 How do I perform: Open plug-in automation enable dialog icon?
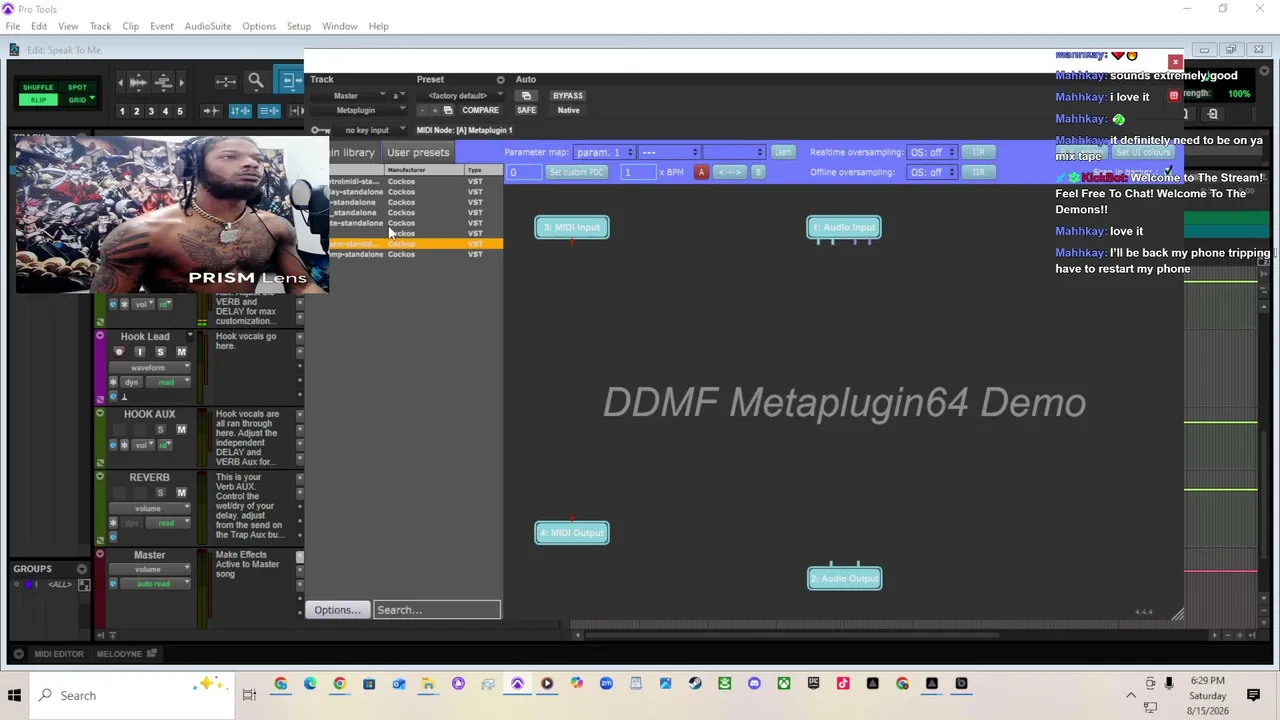click(526, 96)
